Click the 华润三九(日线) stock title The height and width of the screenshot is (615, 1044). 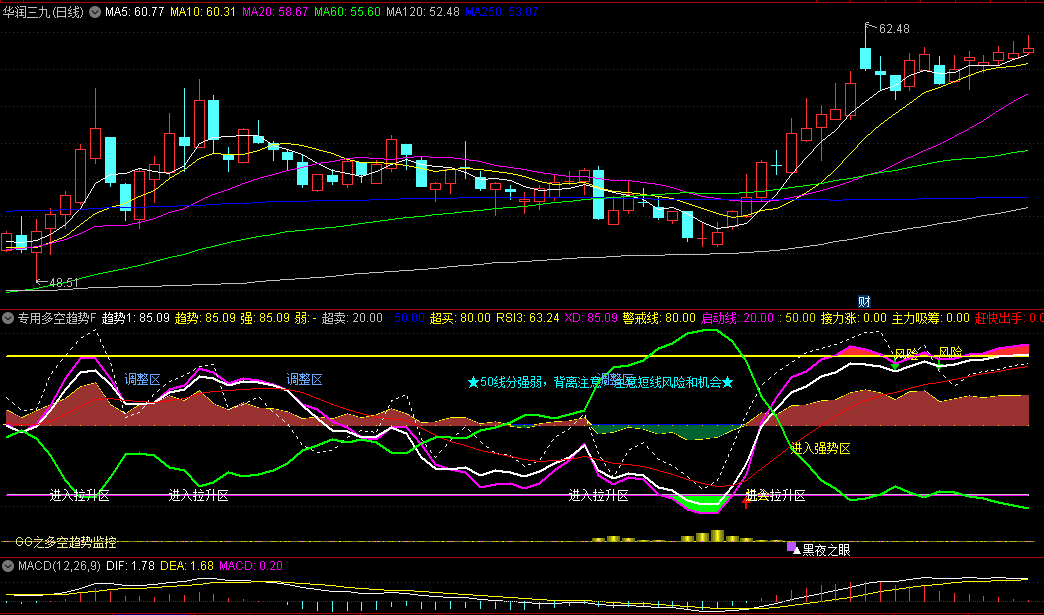click(44, 12)
